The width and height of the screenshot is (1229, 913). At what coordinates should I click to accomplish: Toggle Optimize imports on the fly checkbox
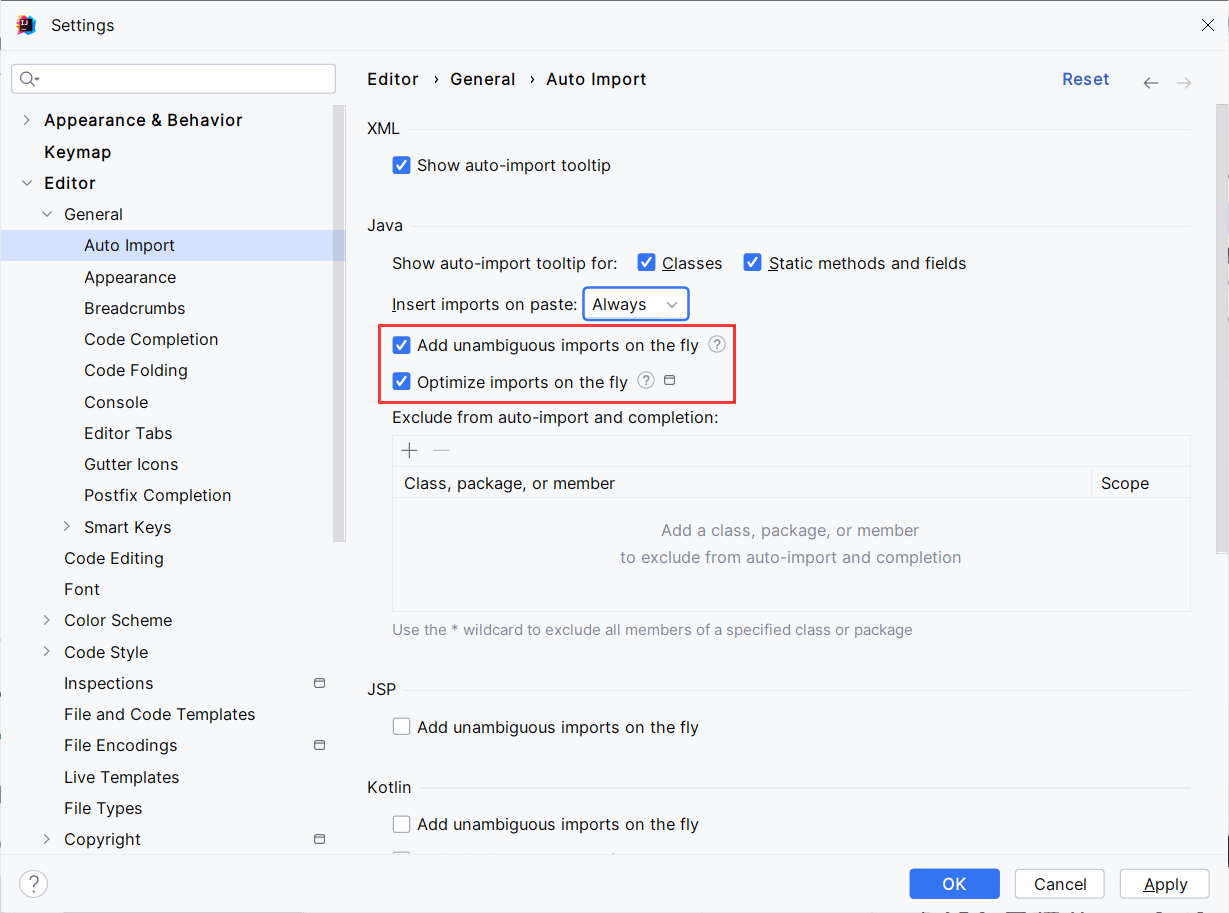click(401, 381)
